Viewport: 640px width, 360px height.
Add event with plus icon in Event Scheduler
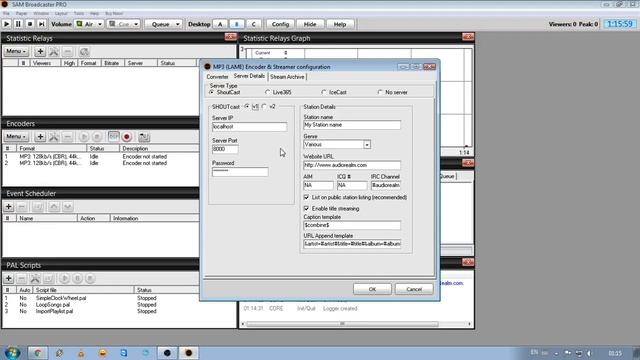9,207
